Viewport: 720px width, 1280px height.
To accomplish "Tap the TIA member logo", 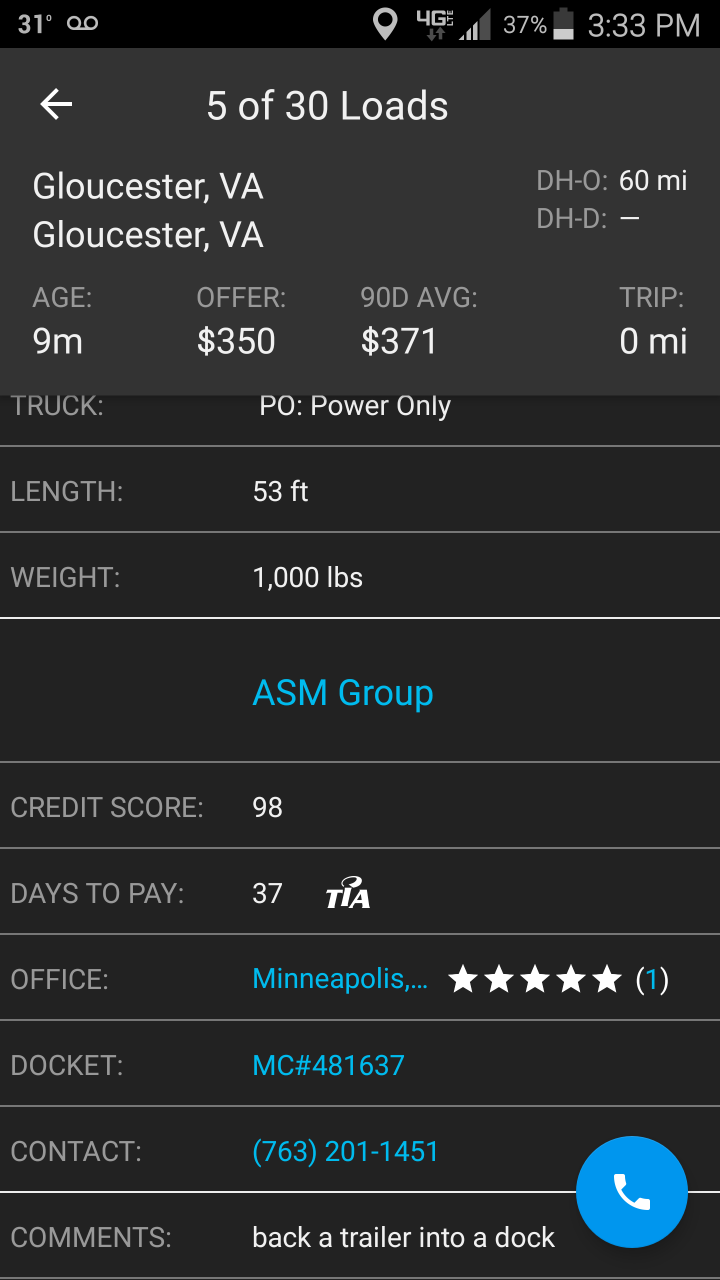I will pyautogui.click(x=348, y=892).
